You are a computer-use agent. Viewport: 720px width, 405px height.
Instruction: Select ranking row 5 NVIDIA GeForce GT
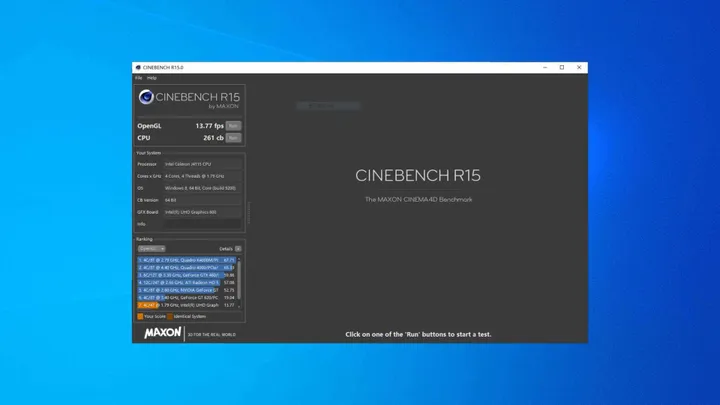click(186, 290)
